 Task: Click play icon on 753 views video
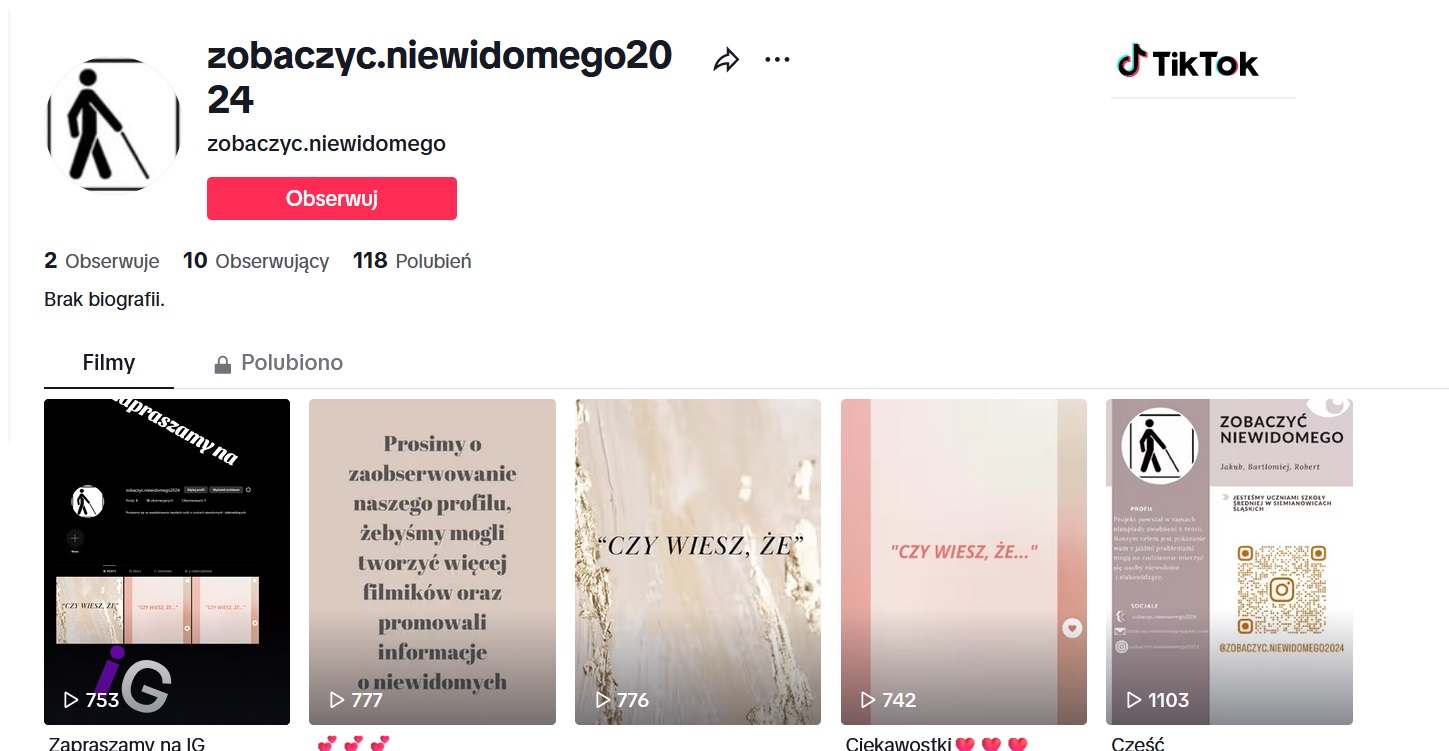click(x=71, y=700)
